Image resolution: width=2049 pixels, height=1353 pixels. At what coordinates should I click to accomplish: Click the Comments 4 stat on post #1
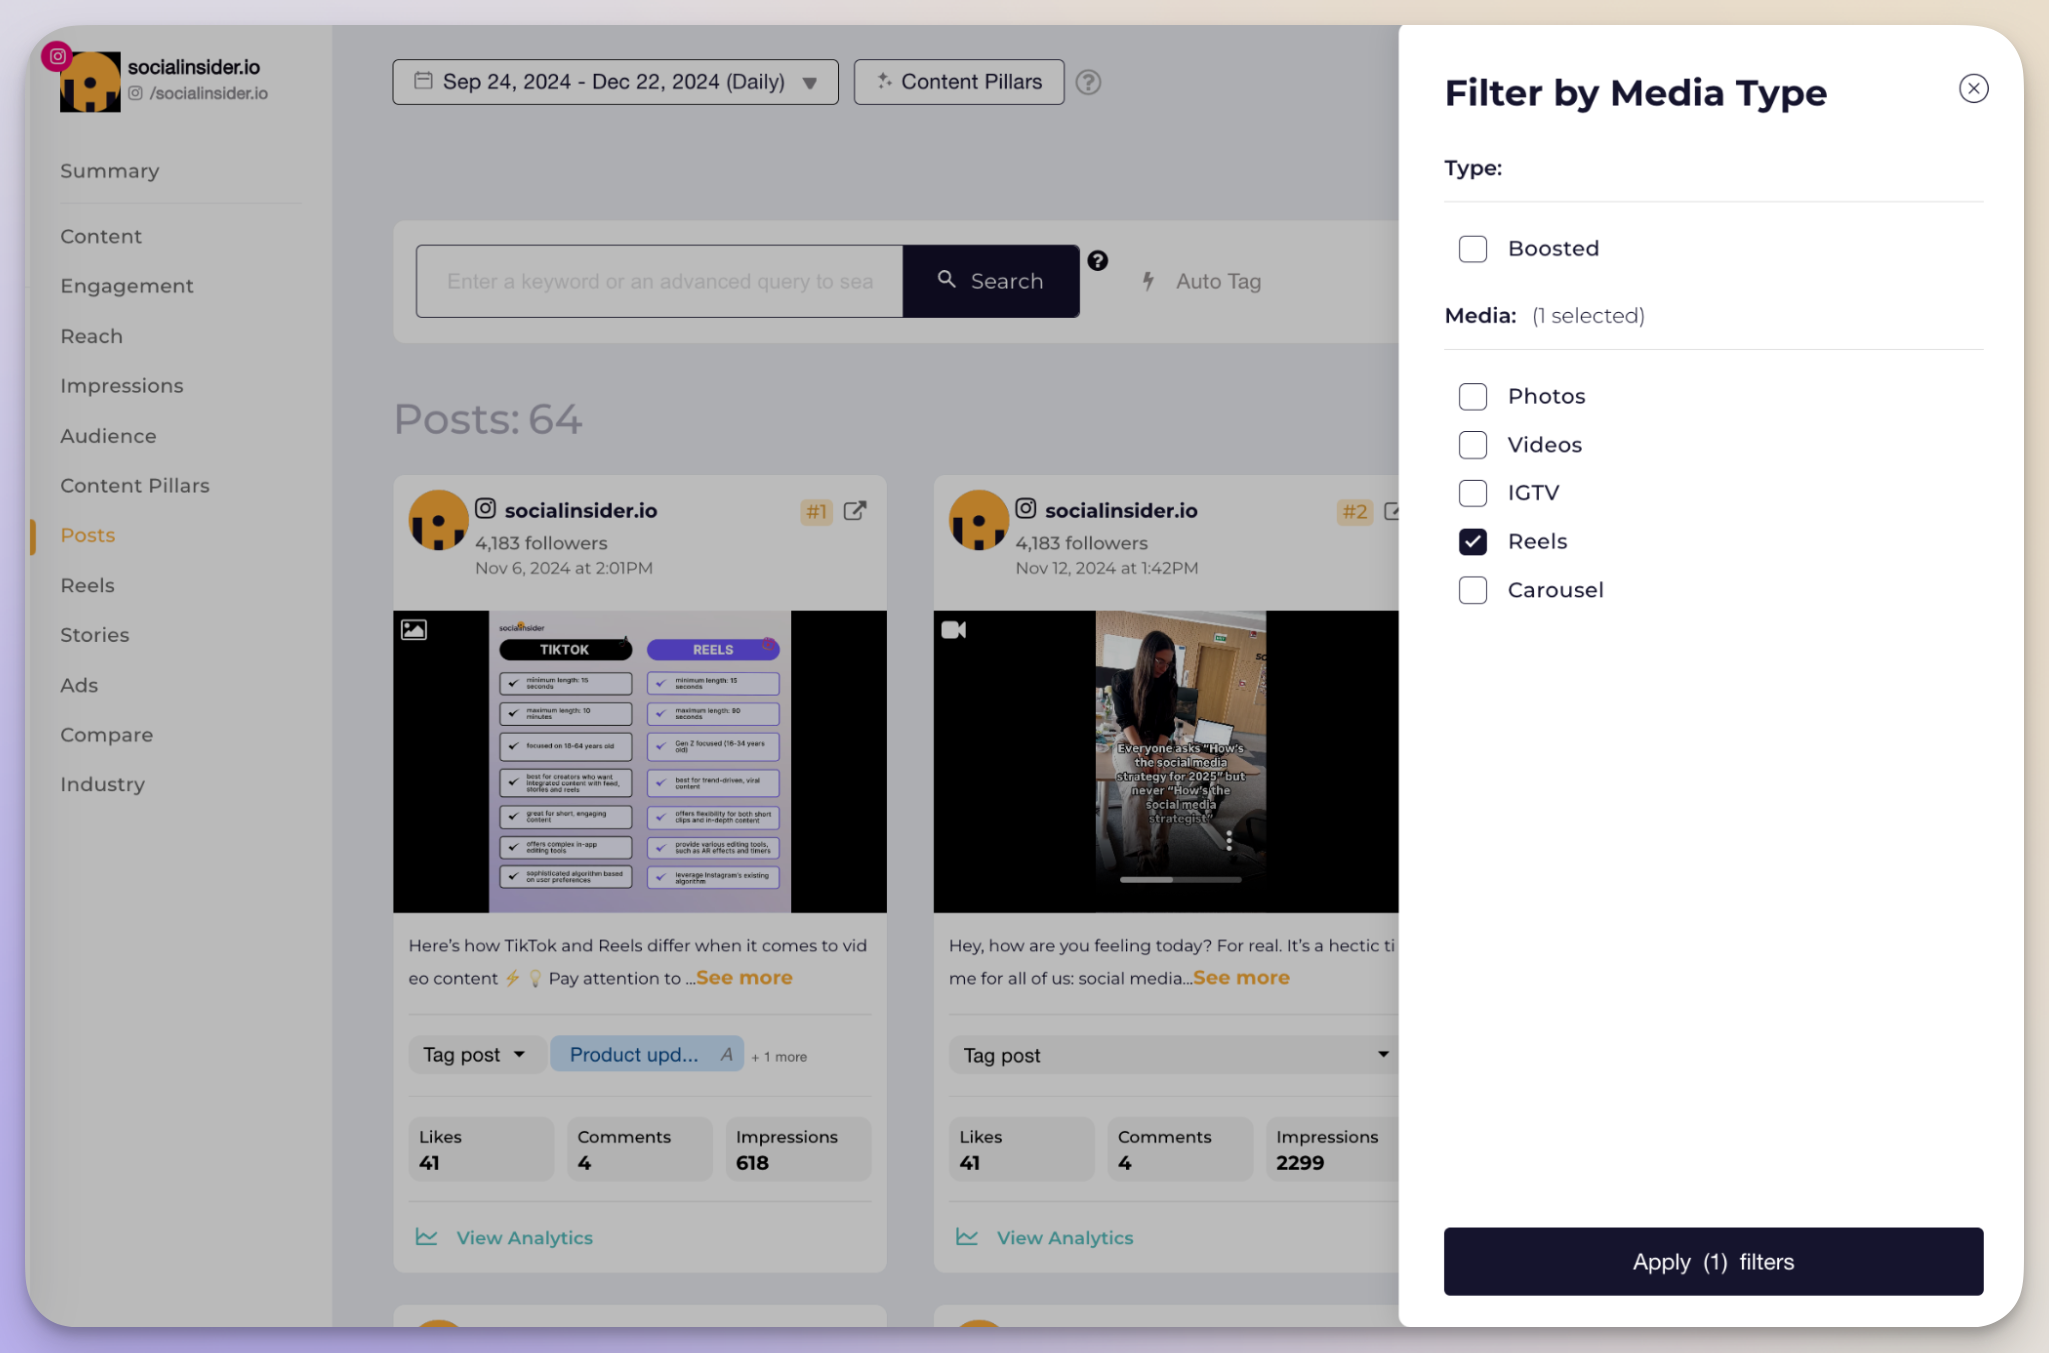[640, 1149]
